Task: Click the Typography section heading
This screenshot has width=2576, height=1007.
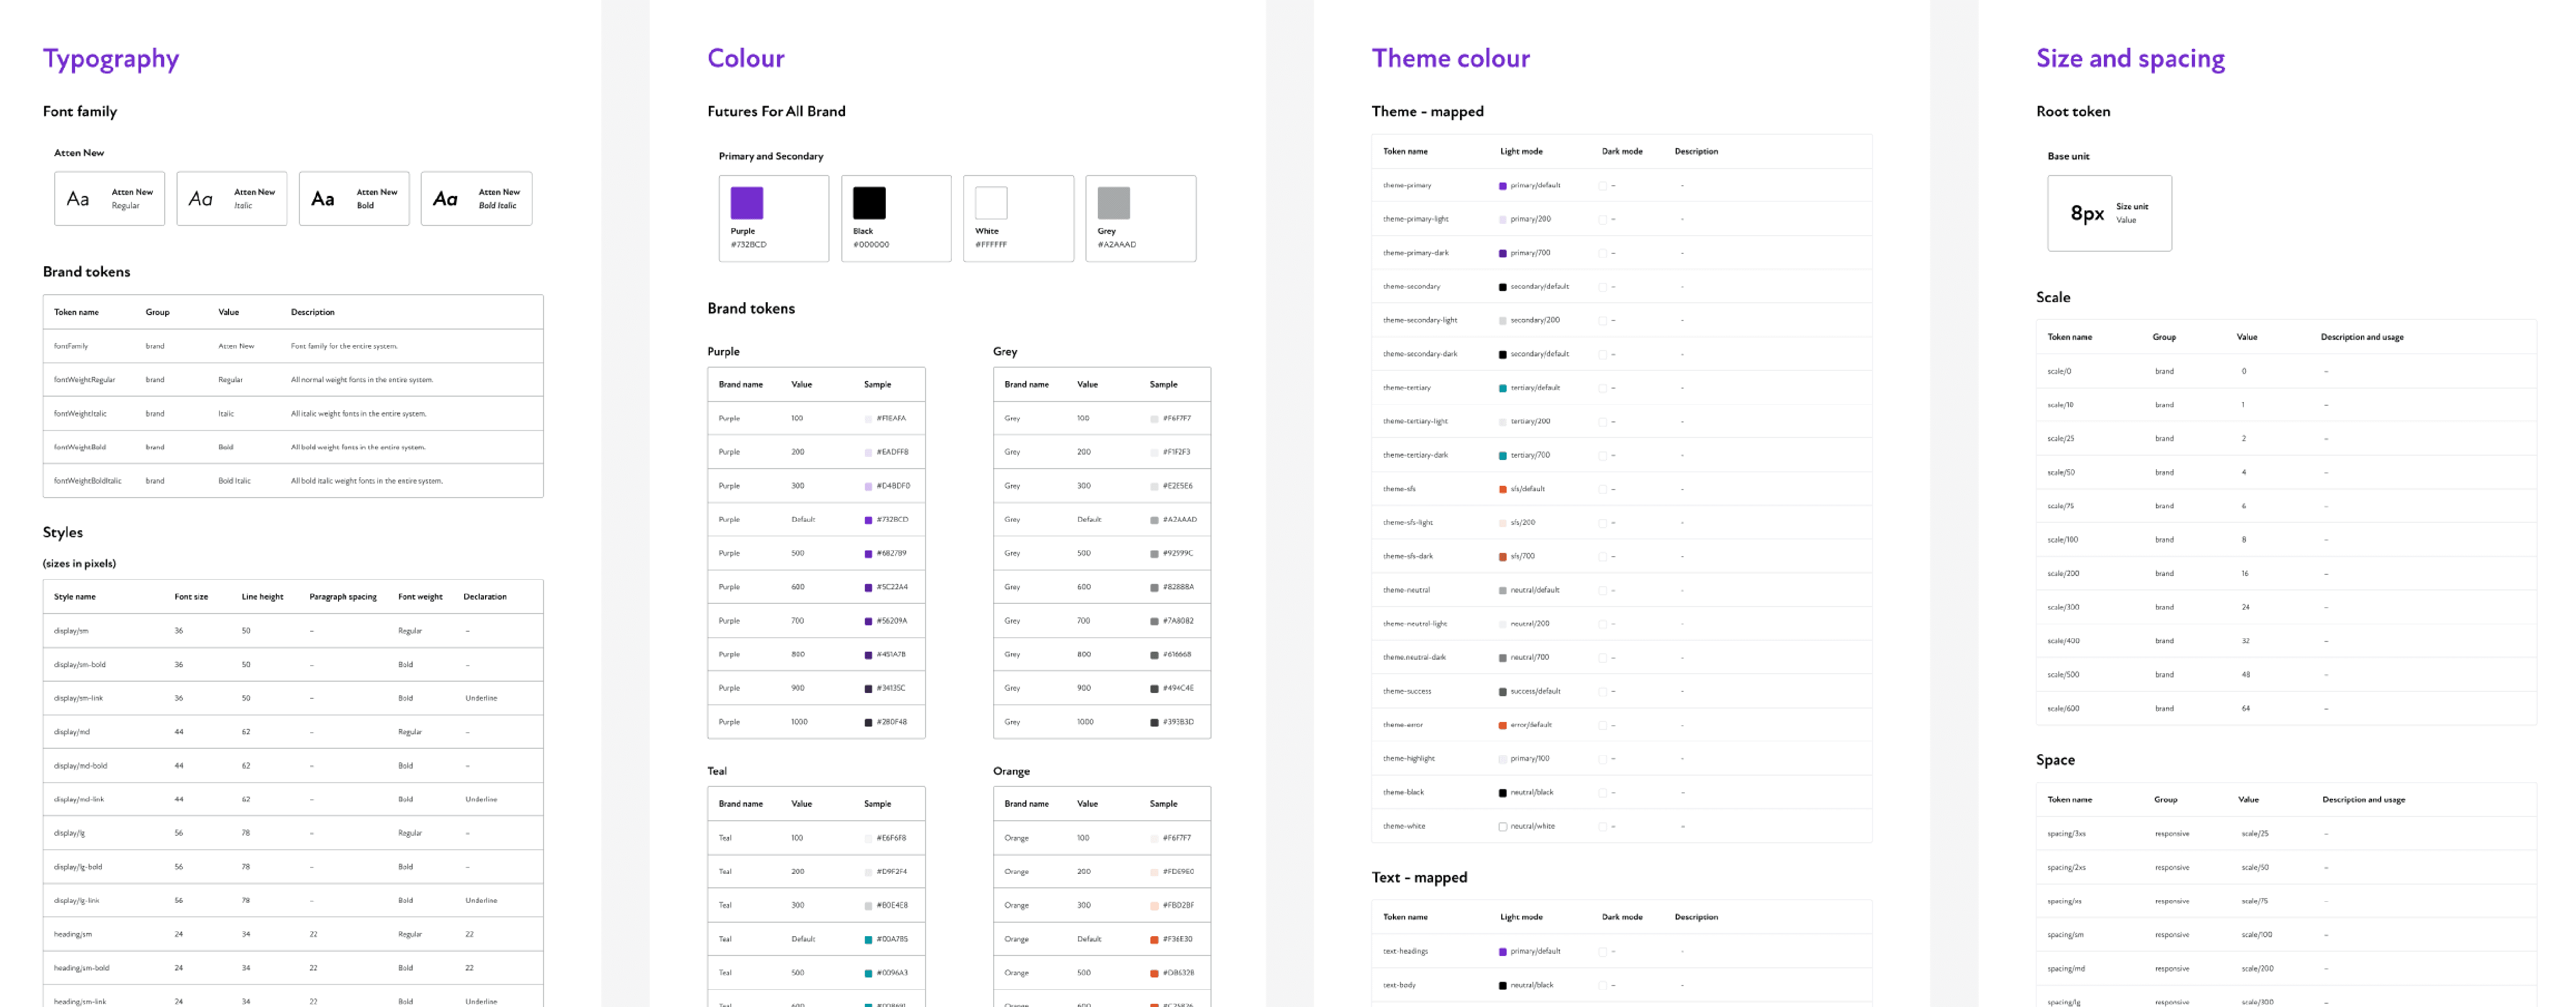Action: [111, 58]
